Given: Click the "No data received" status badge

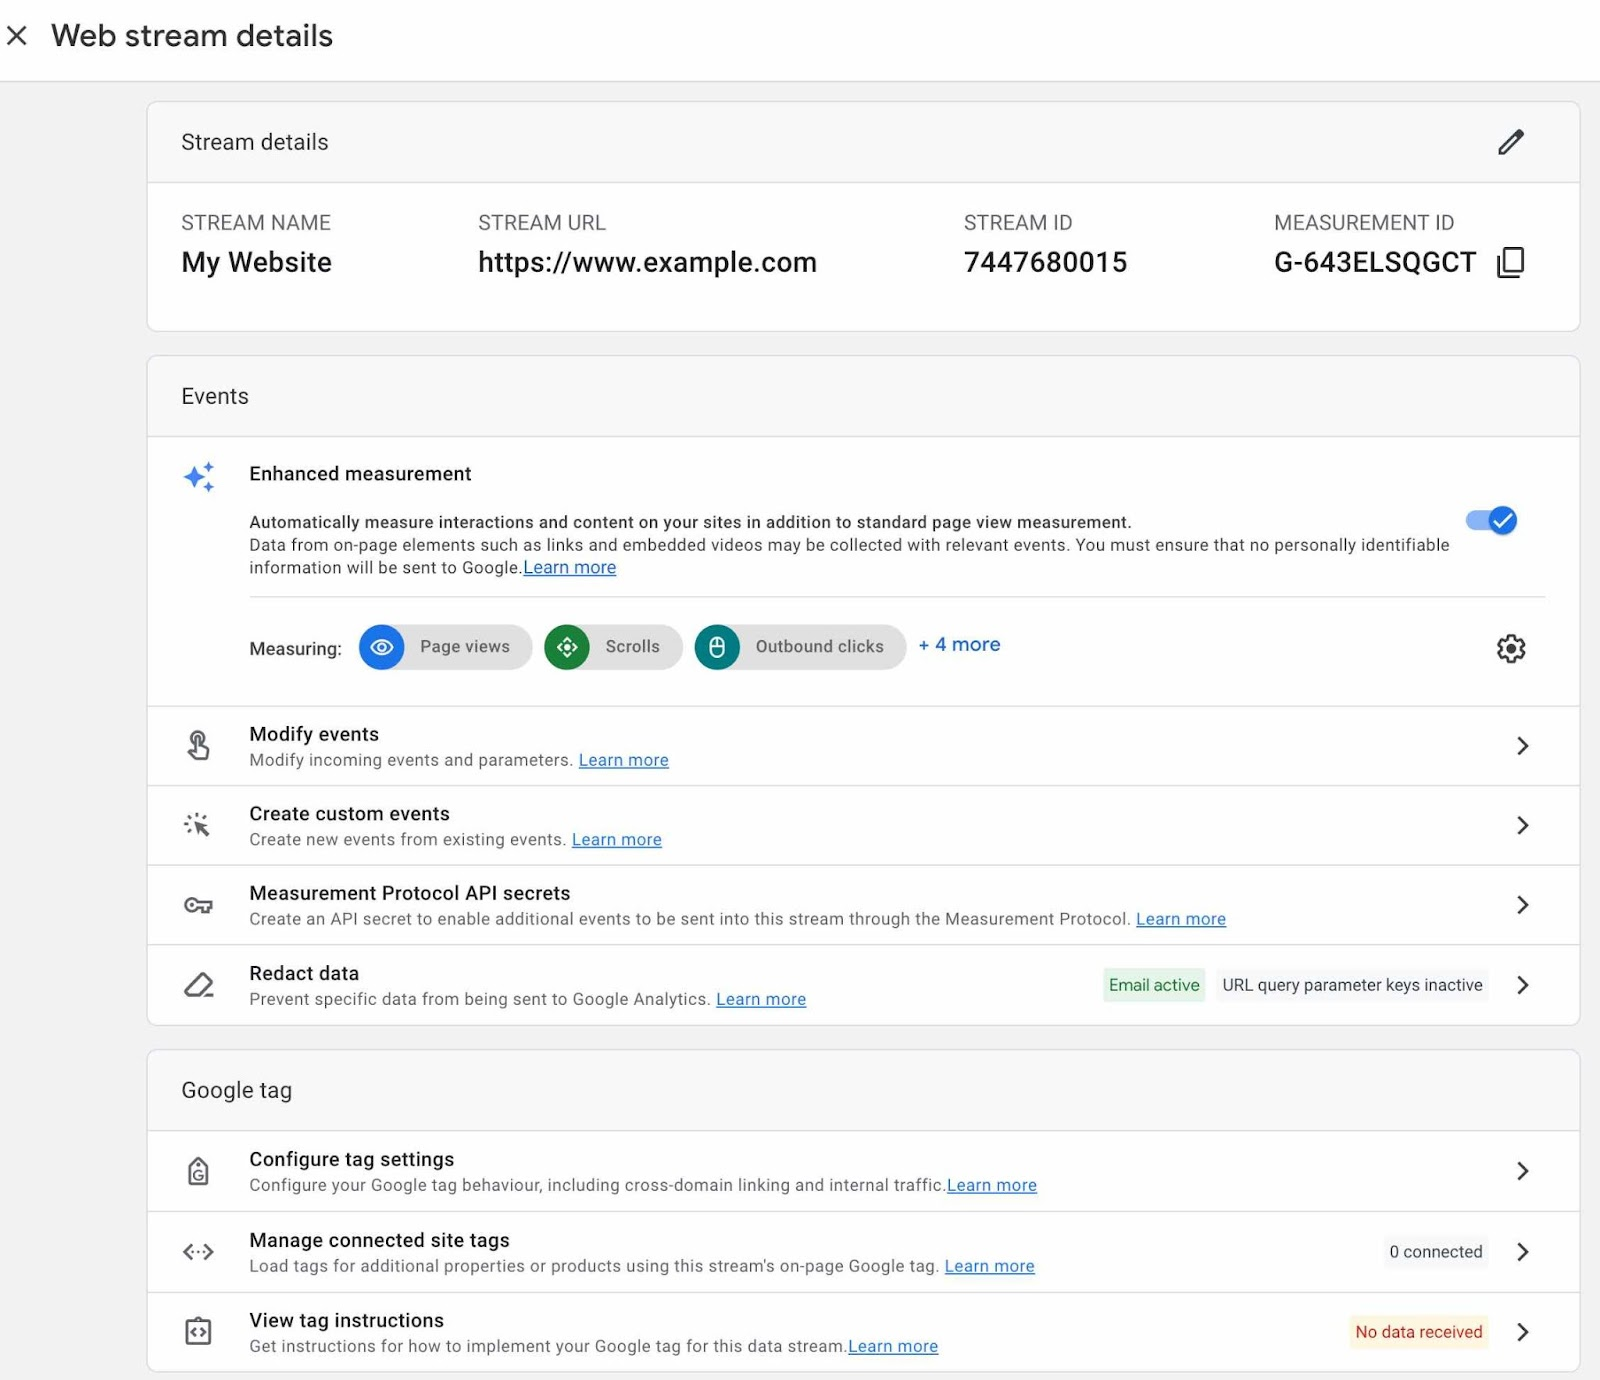Looking at the screenshot, I should (1418, 1332).
